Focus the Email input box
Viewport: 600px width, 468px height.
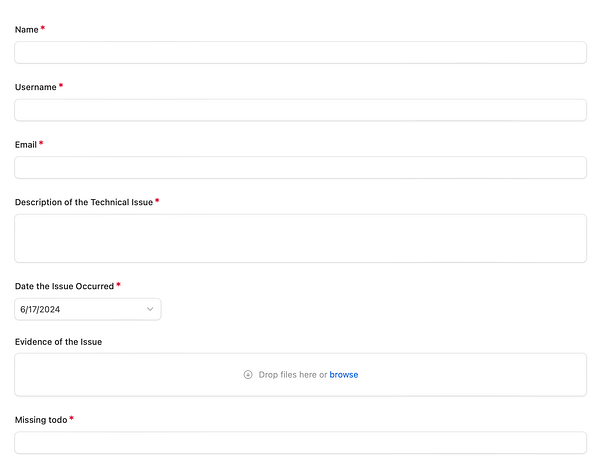(300, 167)
